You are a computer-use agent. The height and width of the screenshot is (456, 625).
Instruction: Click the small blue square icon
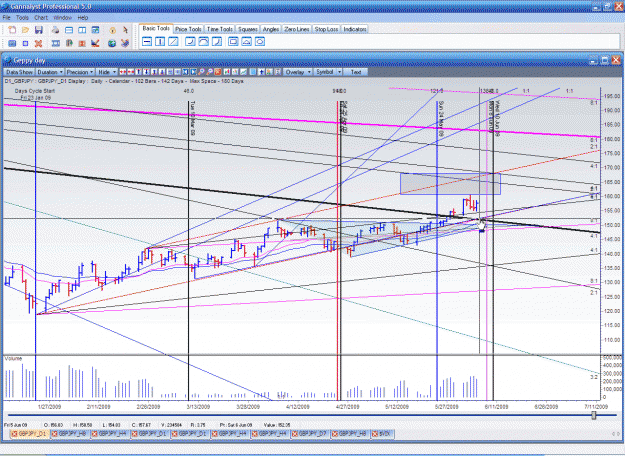point(25,43)
